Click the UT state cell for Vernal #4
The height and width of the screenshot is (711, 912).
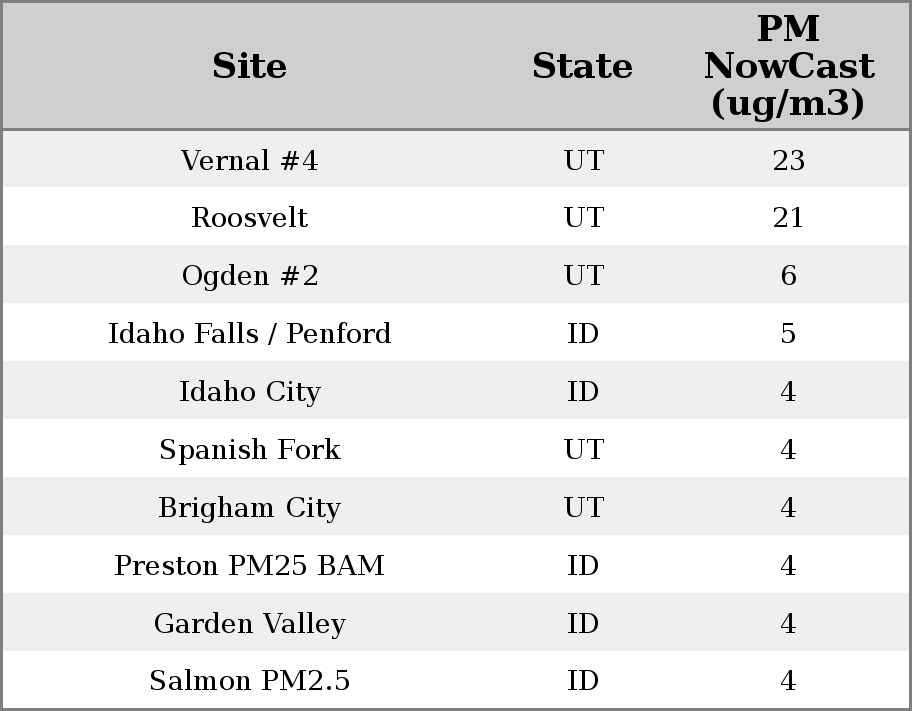[x=583, y=160]
